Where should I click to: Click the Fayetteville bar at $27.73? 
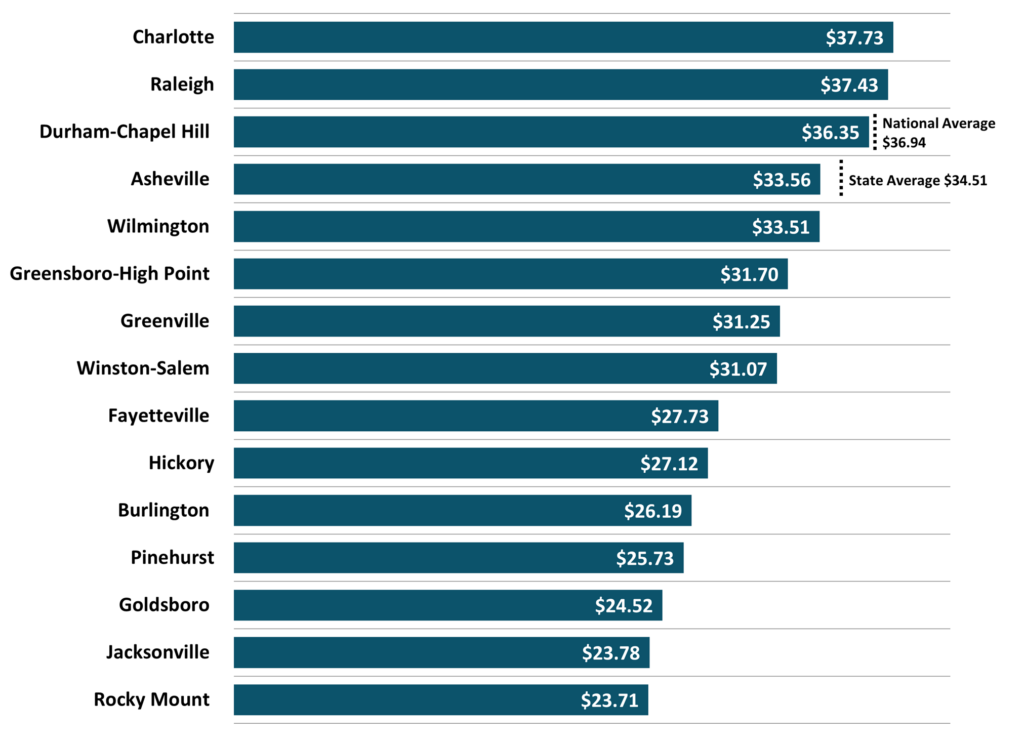pyautogui.click(x=476, y=415)
